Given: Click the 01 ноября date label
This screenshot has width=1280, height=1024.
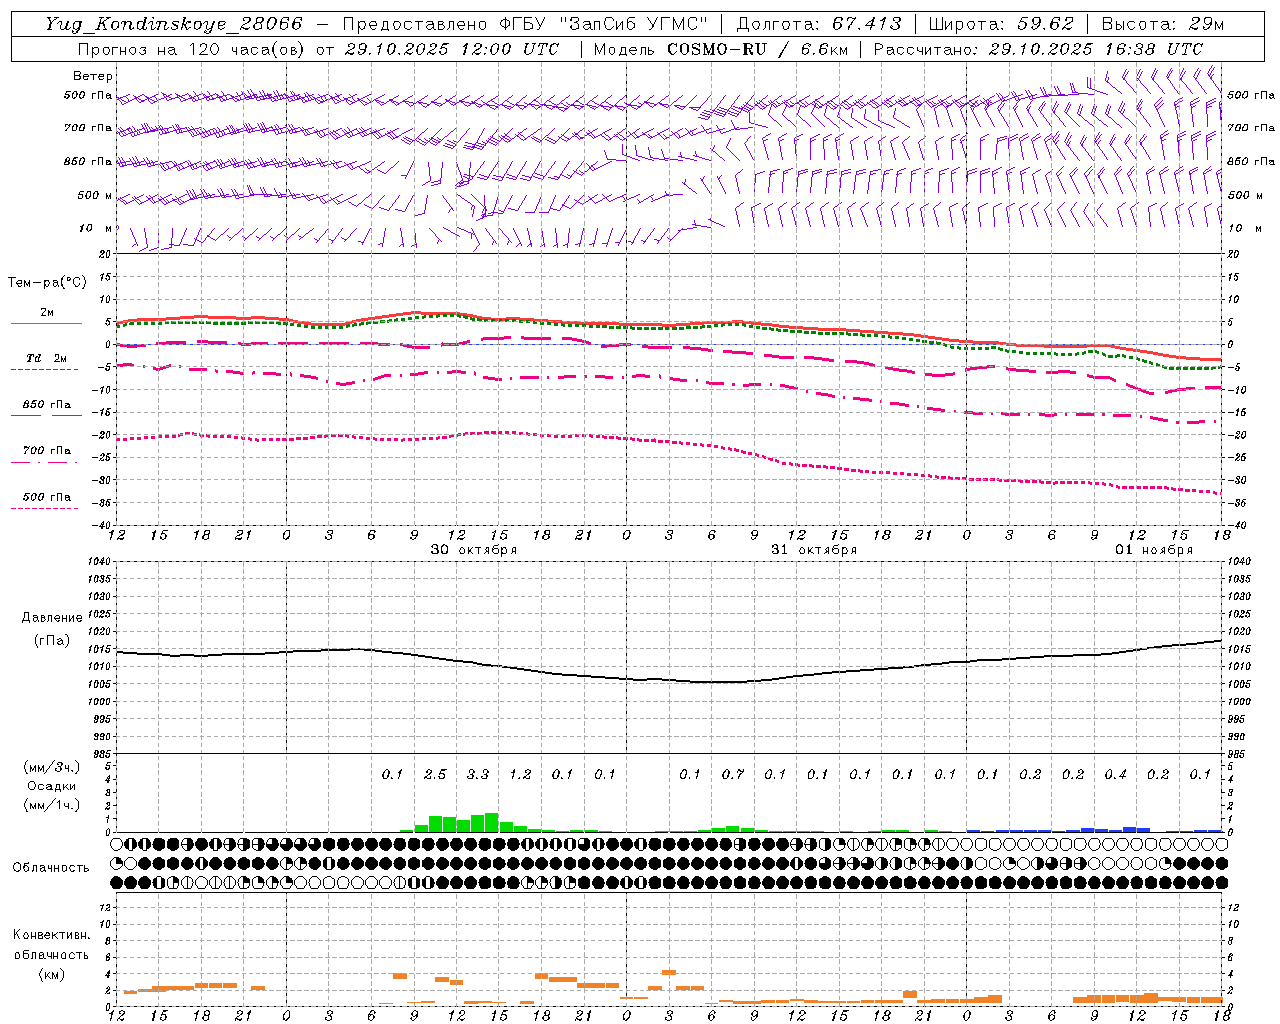Looking at the screenshot, I should pos(1154,550).
